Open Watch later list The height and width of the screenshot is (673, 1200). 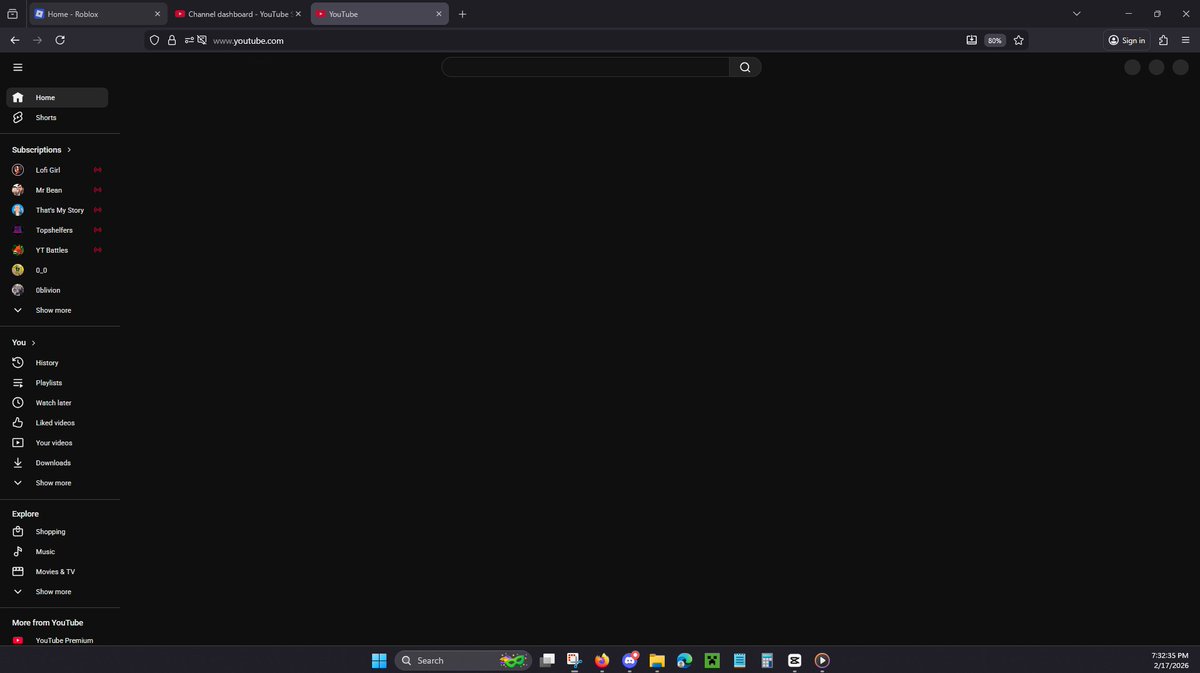tap(57, 403)
